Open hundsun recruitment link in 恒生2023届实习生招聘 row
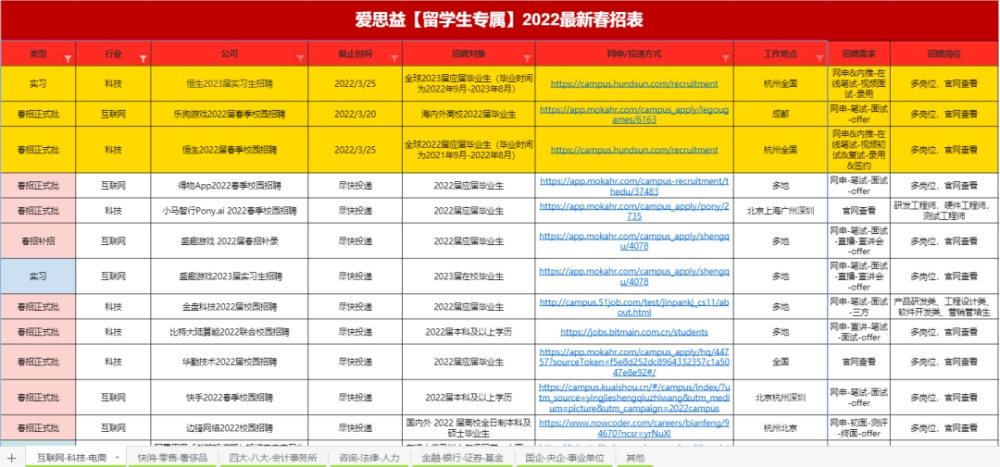Image resolution: width=1000 pixels, height=467 pixels. (634, 84)
